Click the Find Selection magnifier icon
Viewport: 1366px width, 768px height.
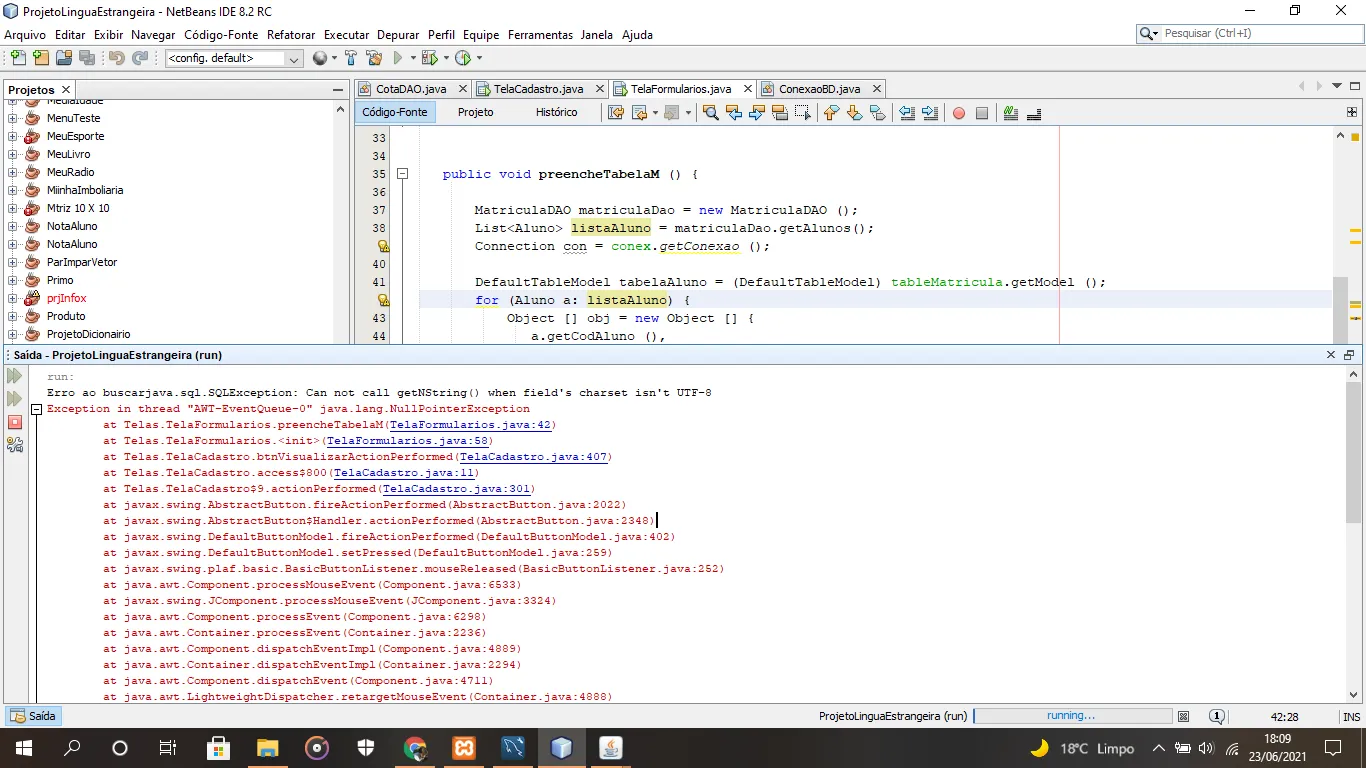click(711, 113)
